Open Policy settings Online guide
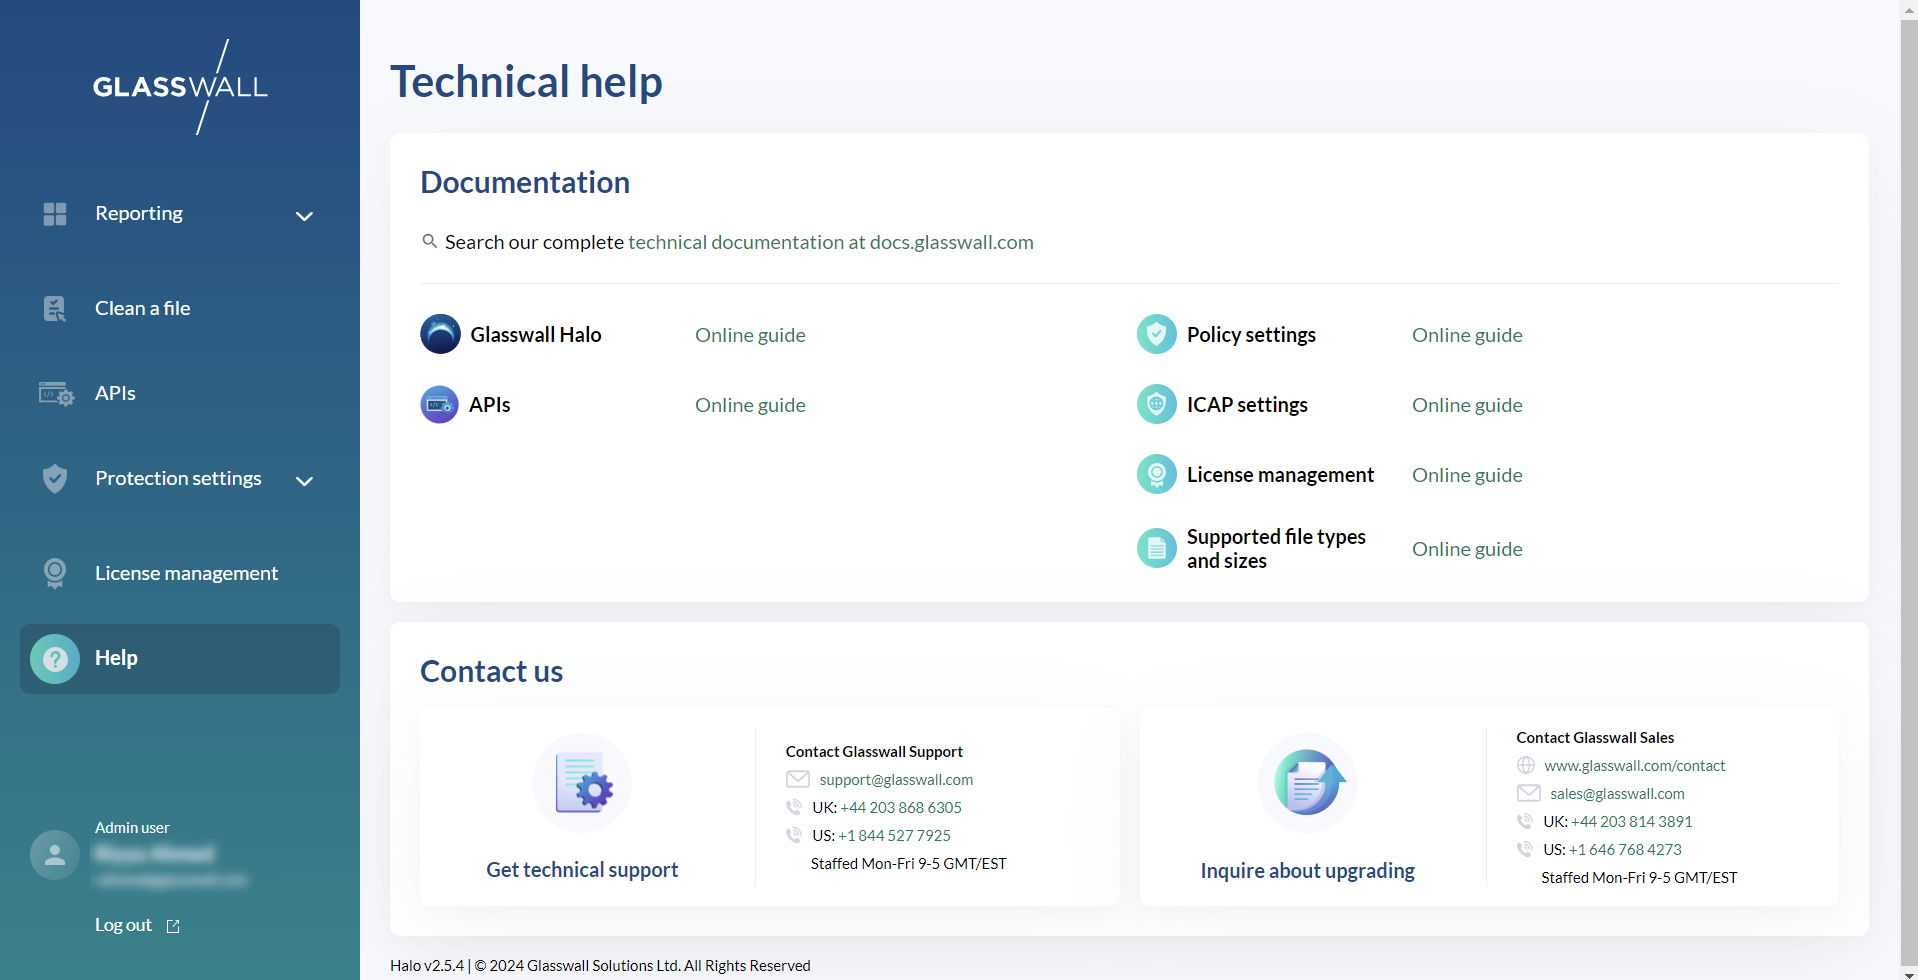Image resolution: width=1918 pixels, height=980 pixels. pos(1467,335)
